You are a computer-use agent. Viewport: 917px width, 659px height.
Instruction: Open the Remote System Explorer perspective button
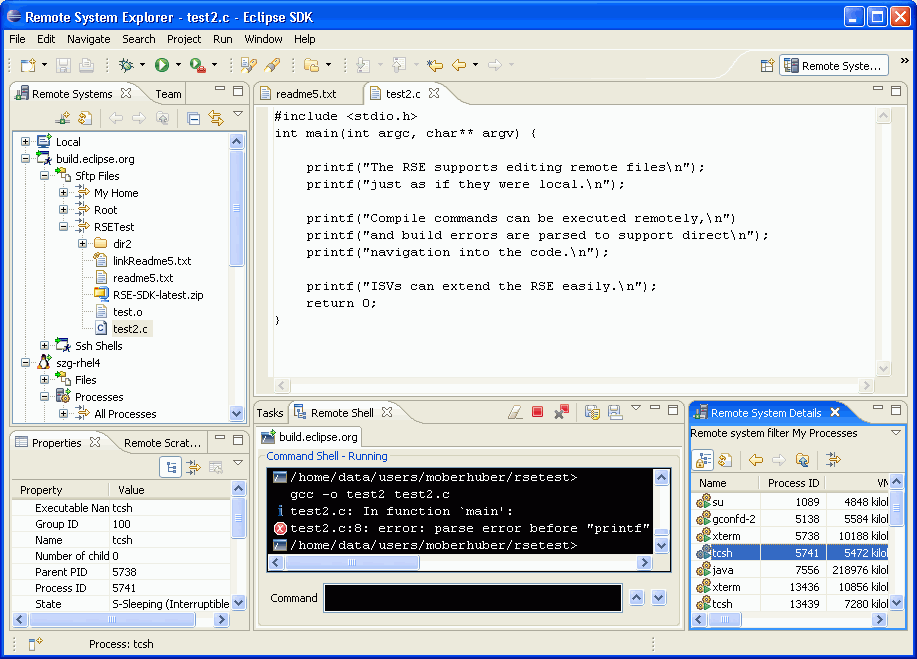click(x=834, y=65)
